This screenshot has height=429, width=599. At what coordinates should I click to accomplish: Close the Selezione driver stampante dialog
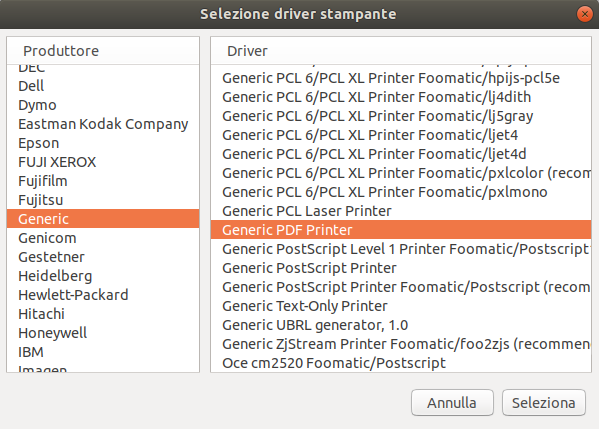pos(584,14)
